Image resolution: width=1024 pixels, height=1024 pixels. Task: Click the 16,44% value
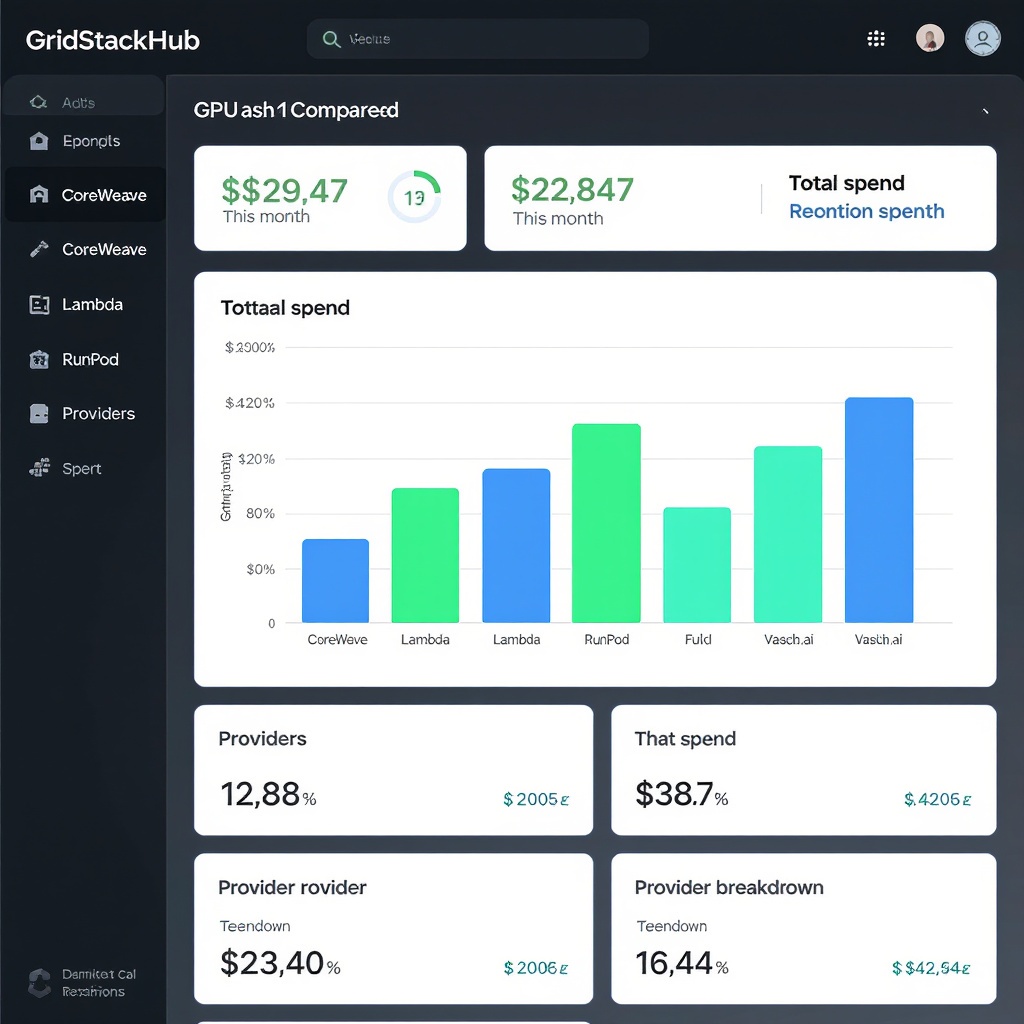tap(681, 963)
